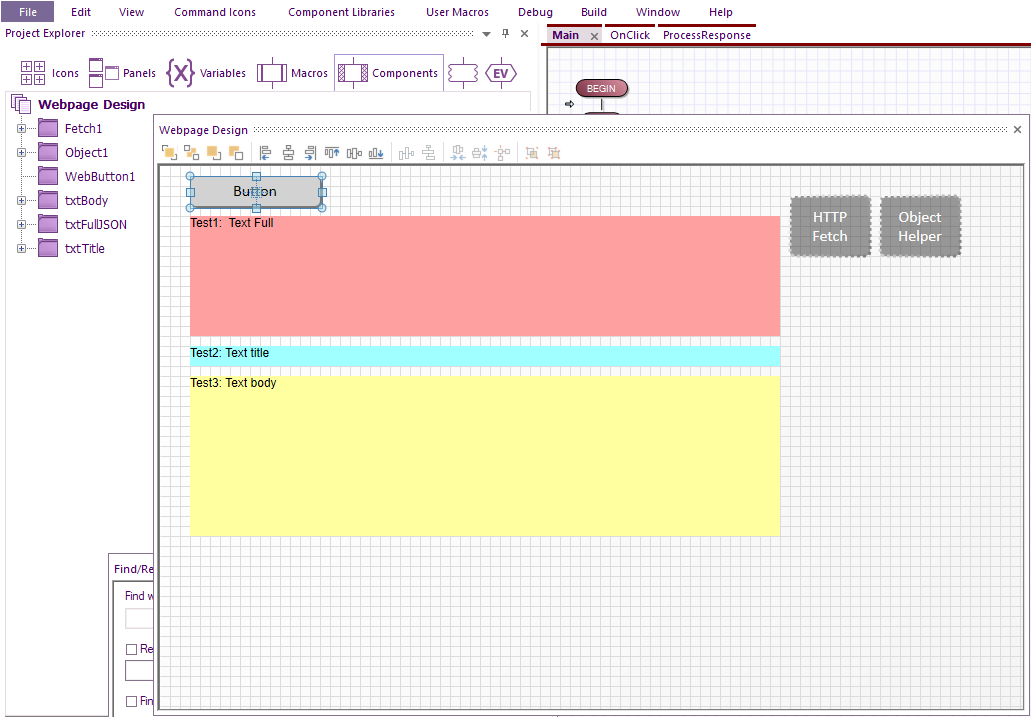Open the EV events view icon
Screen dimensions: 1031x717
point(500,73)
